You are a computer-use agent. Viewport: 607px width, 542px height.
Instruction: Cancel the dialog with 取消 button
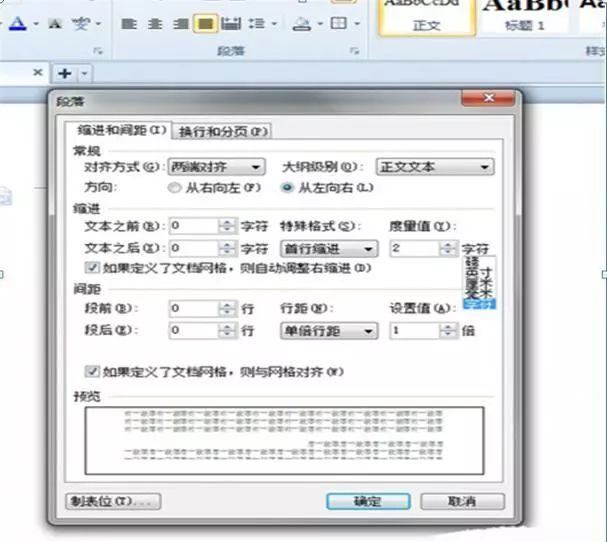462,501
